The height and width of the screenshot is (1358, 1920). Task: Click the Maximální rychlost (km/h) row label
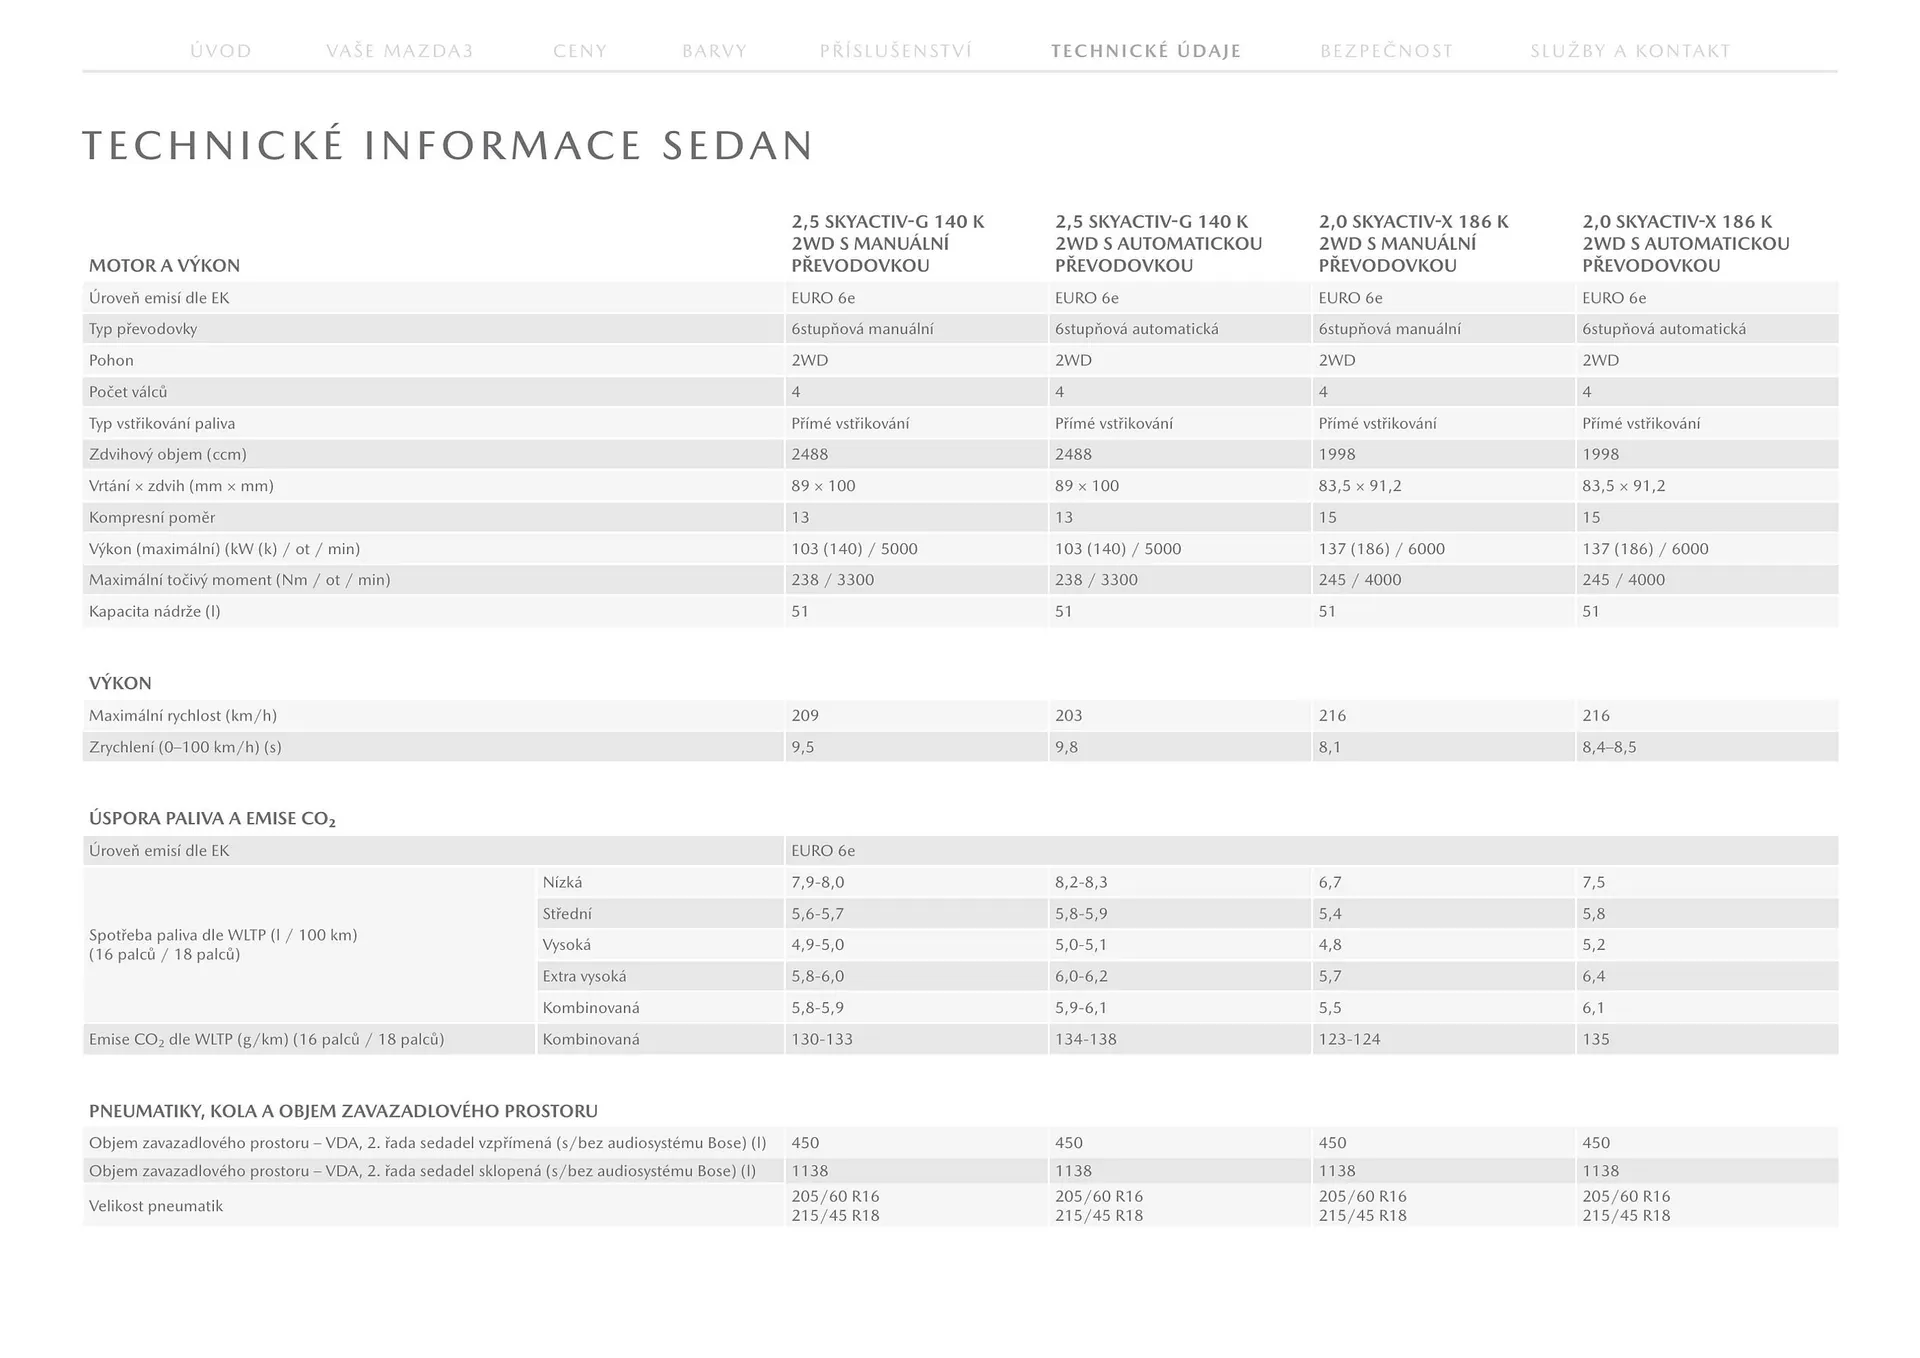click(183, 716)
